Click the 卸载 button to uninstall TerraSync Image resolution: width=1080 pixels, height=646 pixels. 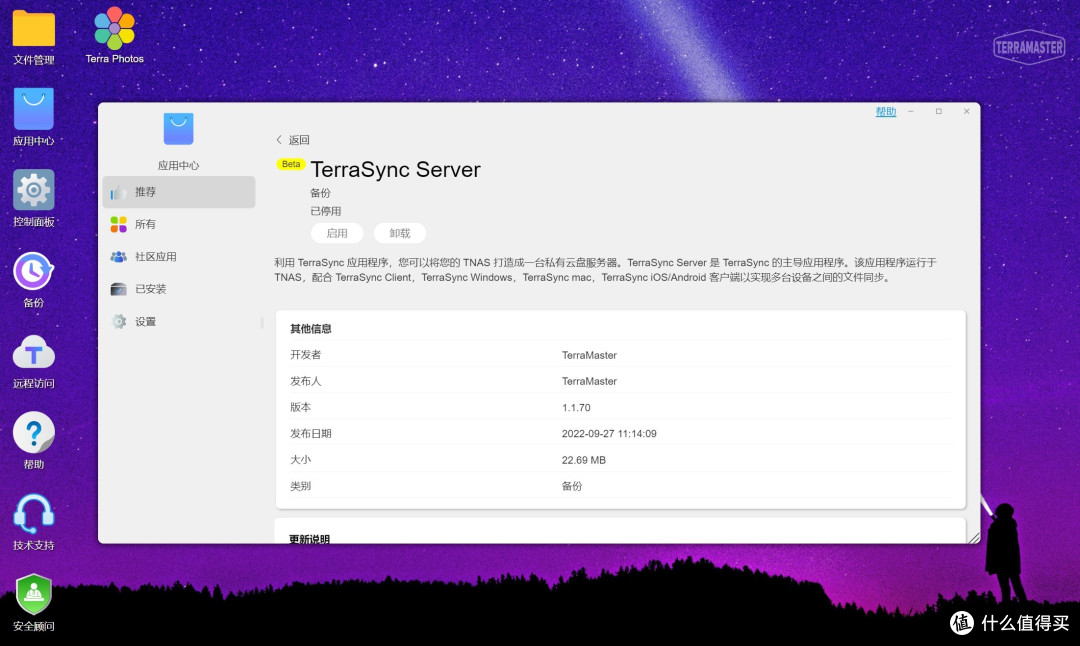click(399, 233)
